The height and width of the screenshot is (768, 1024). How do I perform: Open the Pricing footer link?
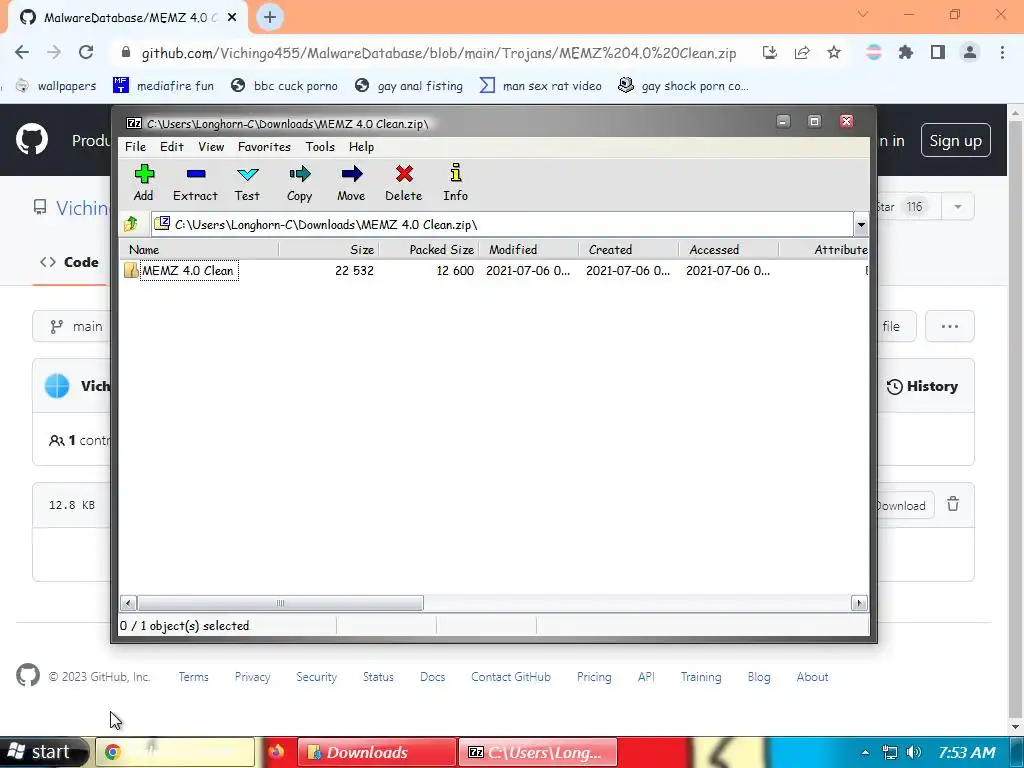point(594,677)
